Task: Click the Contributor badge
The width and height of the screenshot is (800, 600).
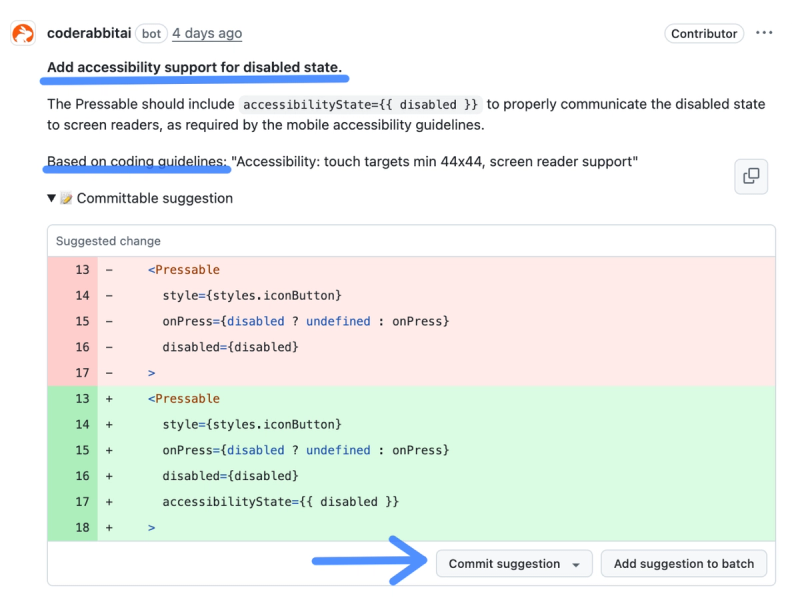Action: (x=704, y=33)
